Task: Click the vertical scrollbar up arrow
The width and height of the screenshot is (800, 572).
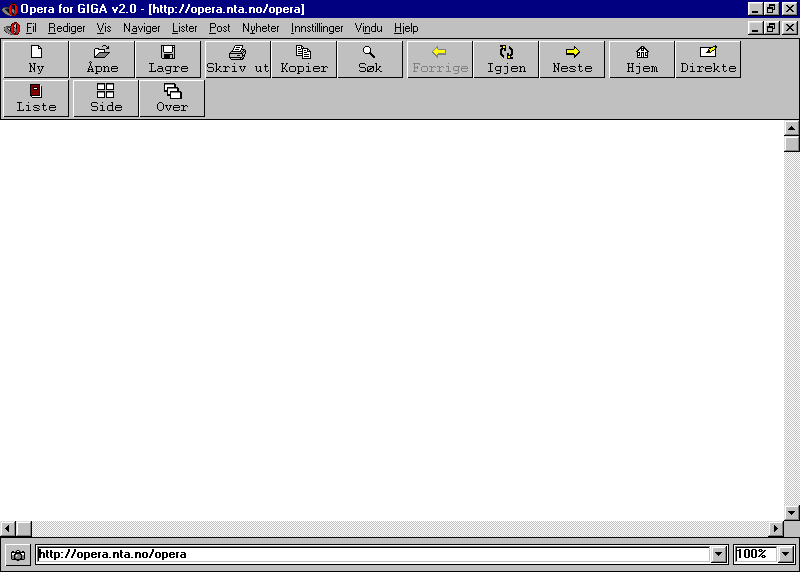Action: 792,128
